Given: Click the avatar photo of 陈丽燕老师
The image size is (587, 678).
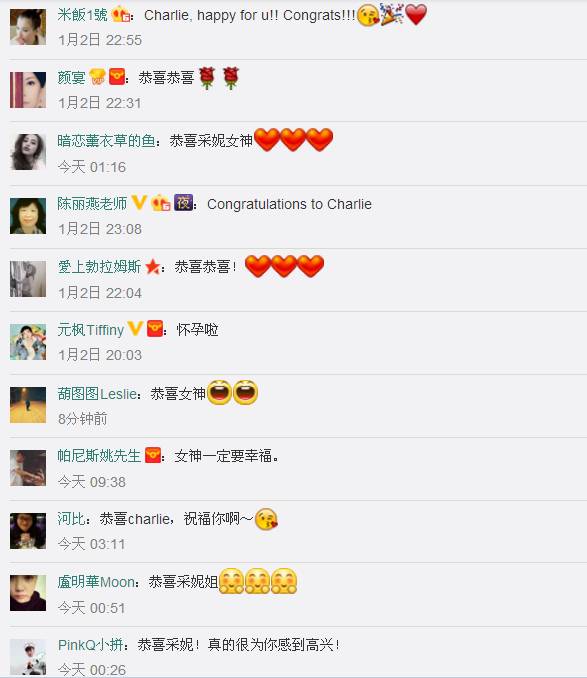Looking at the screenshot, I should click(28, 216).
